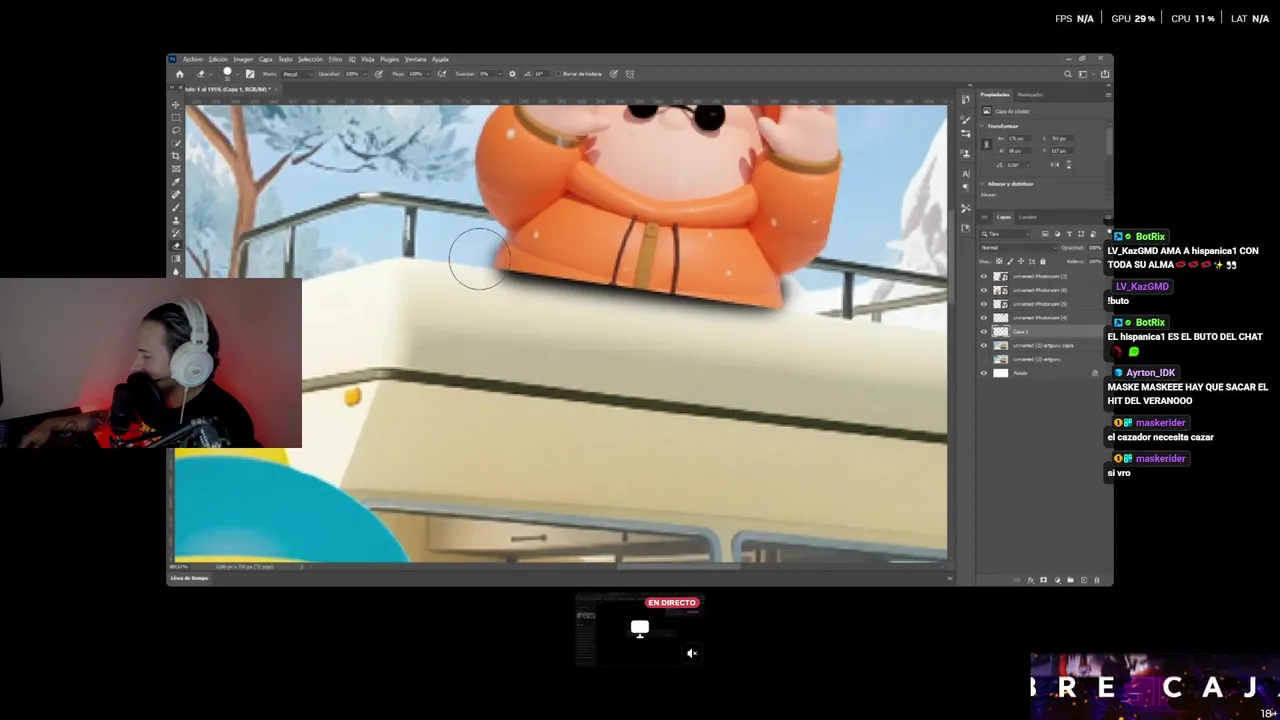The width and height of the screenshot is (1280, 720).
Task: Select the Lasso tool
Action: (176, 130)
